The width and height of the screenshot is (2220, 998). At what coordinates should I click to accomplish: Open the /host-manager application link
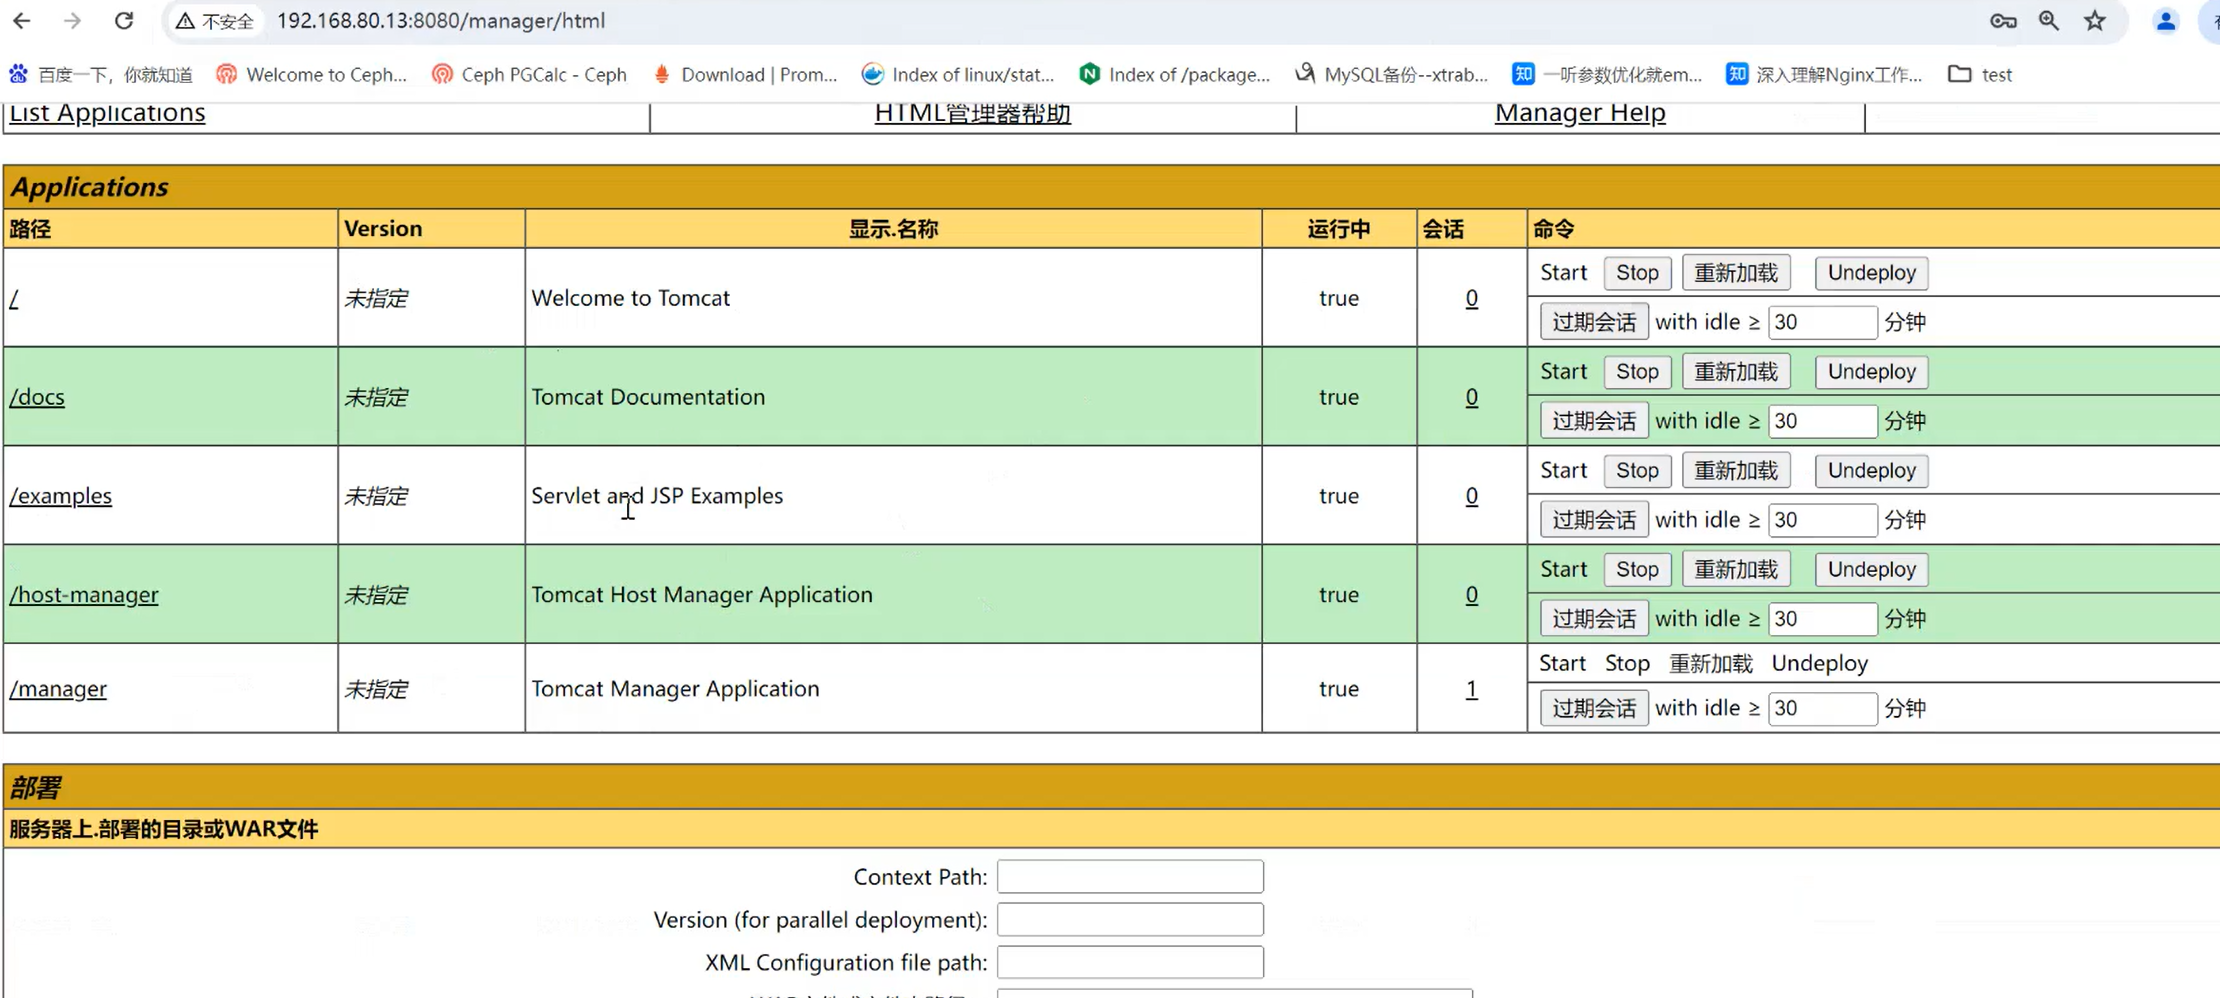coord(84,595)
